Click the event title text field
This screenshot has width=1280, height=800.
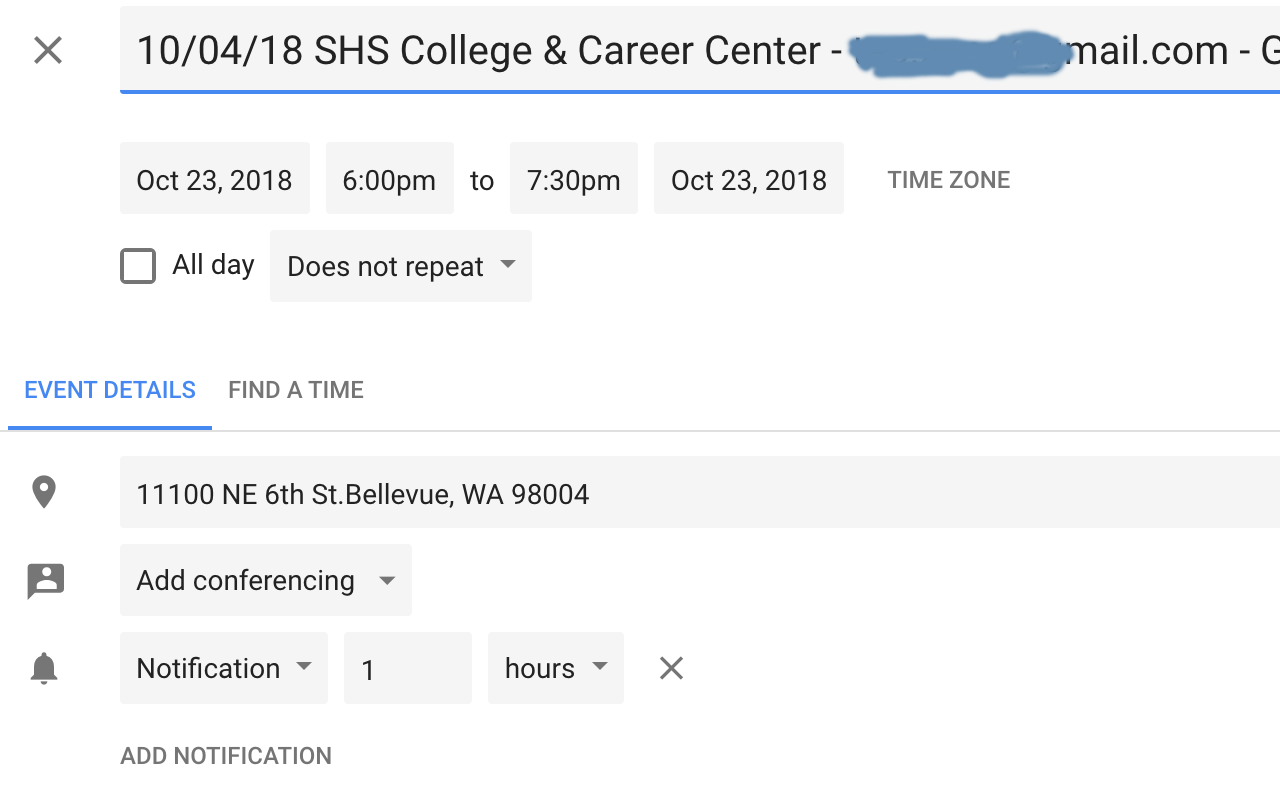pyautogui.click(x=700, y=50)
